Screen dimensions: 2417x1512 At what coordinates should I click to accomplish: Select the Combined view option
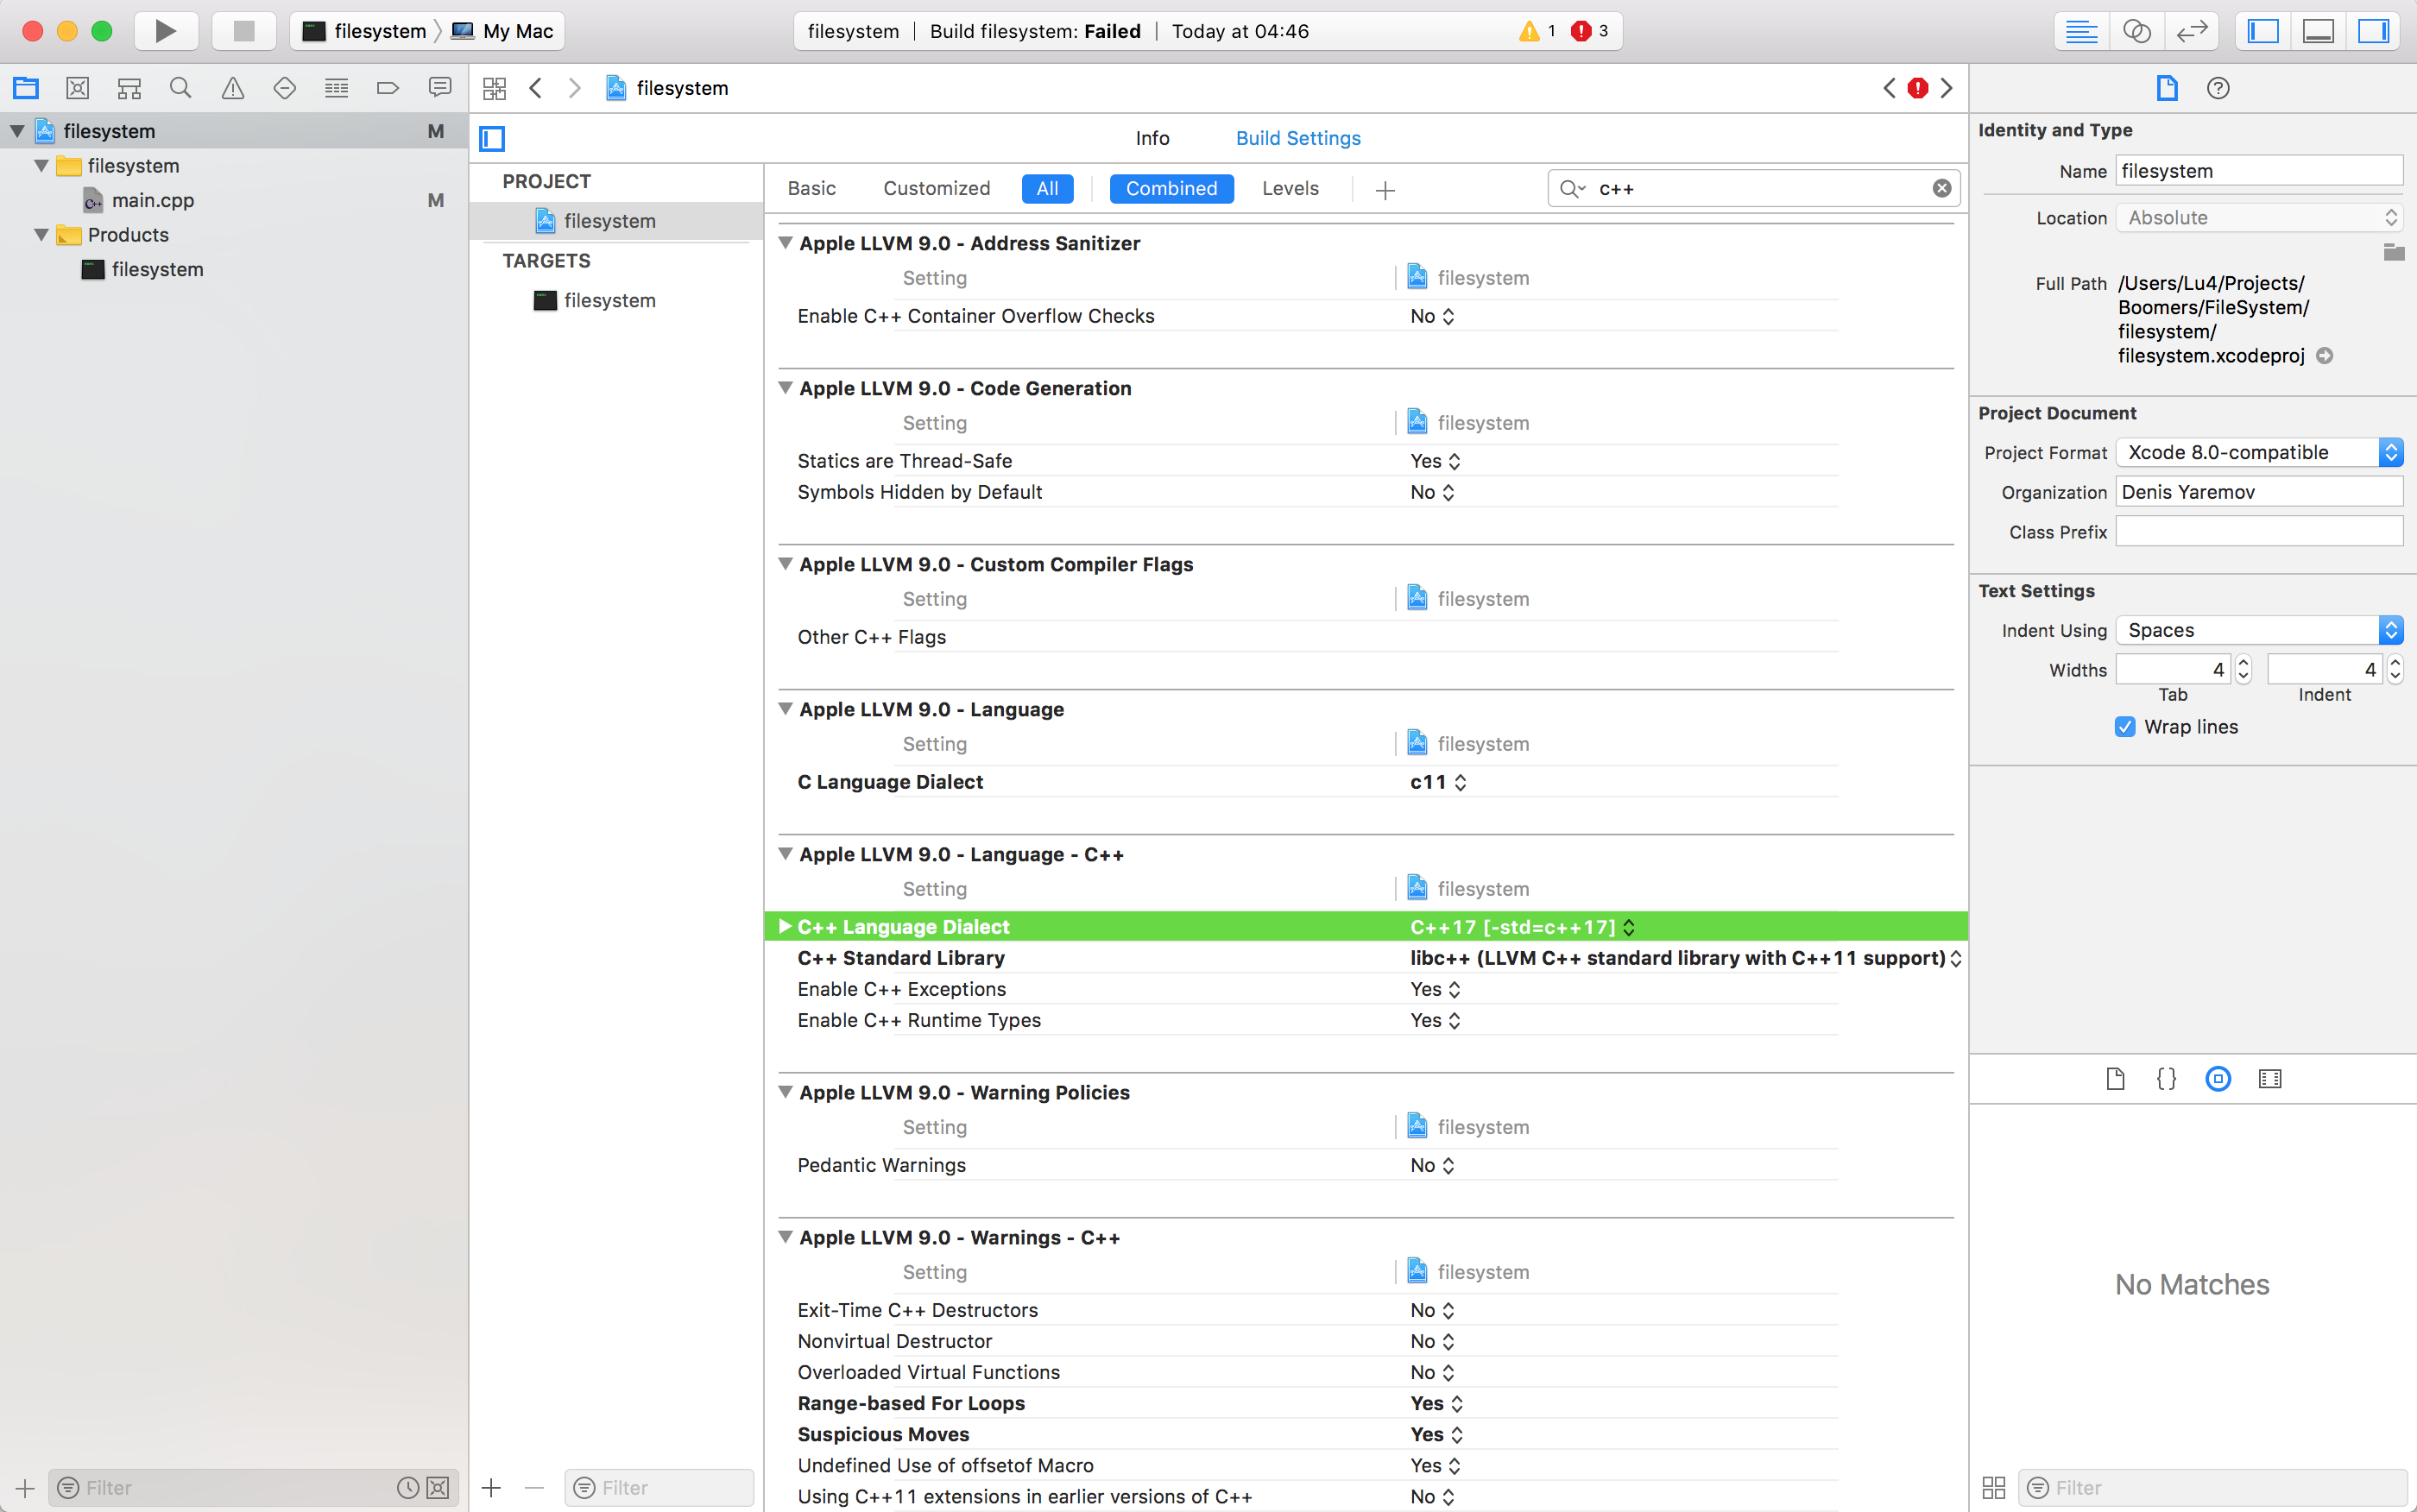pos(1171,188)
